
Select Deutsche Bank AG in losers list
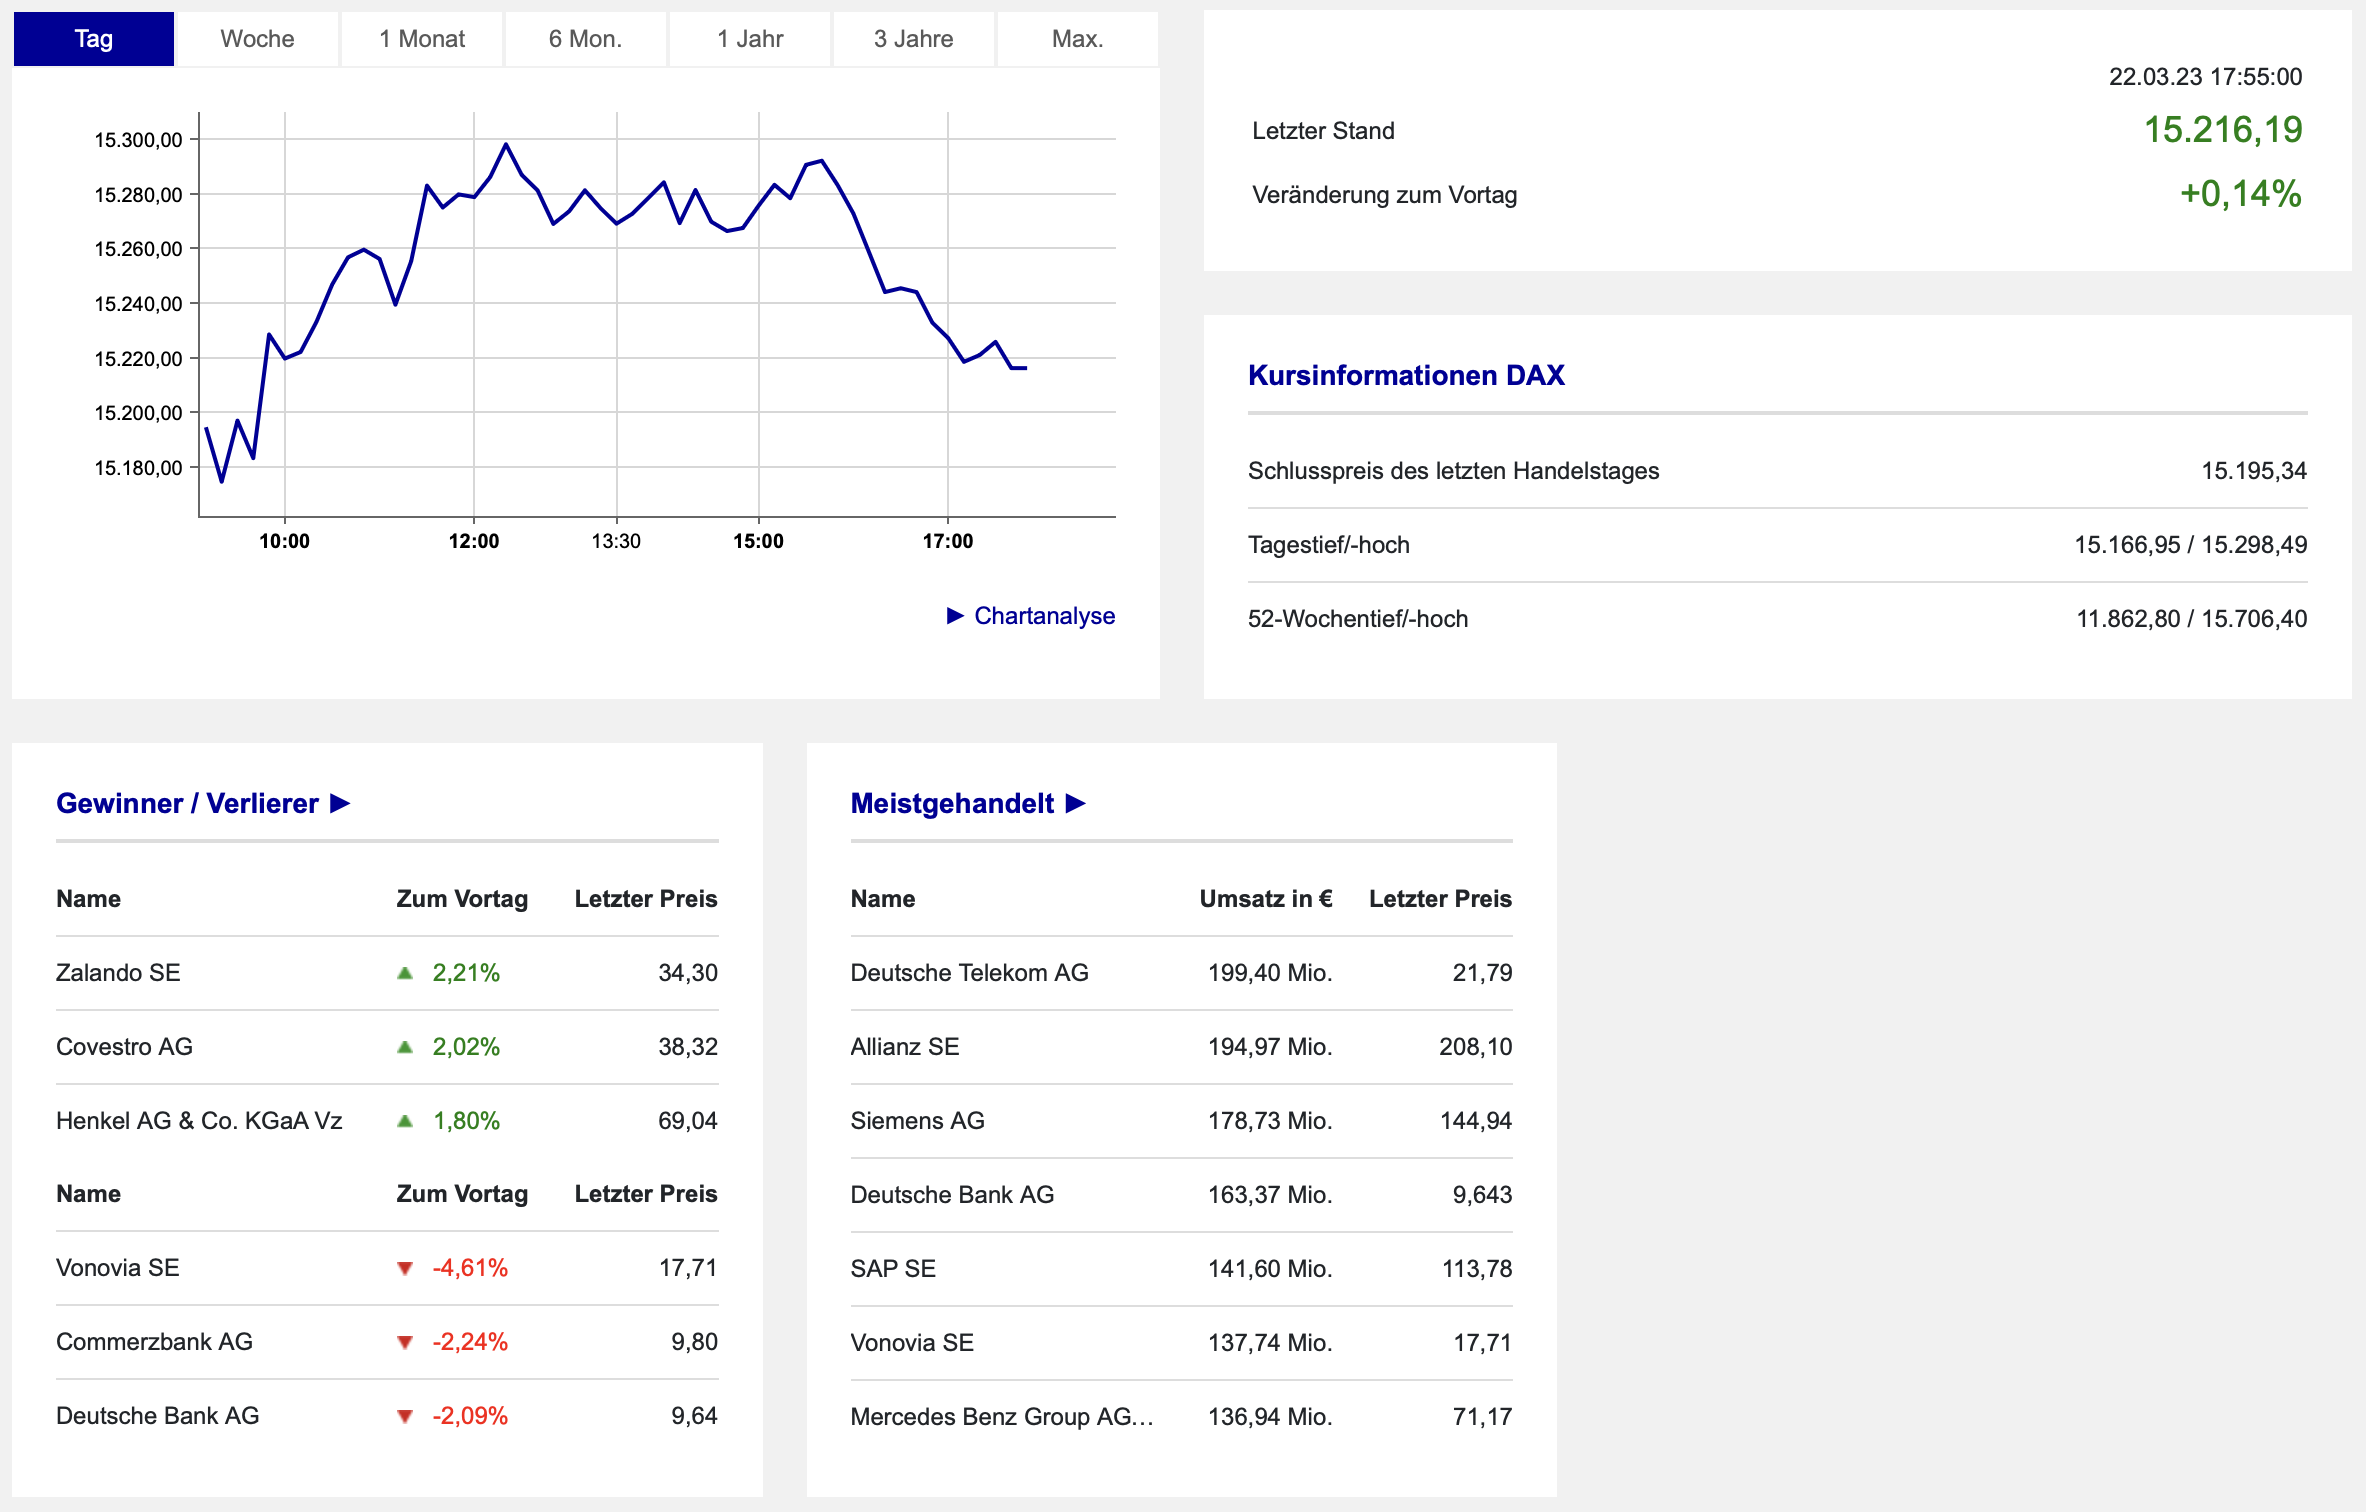point(158,1416)
